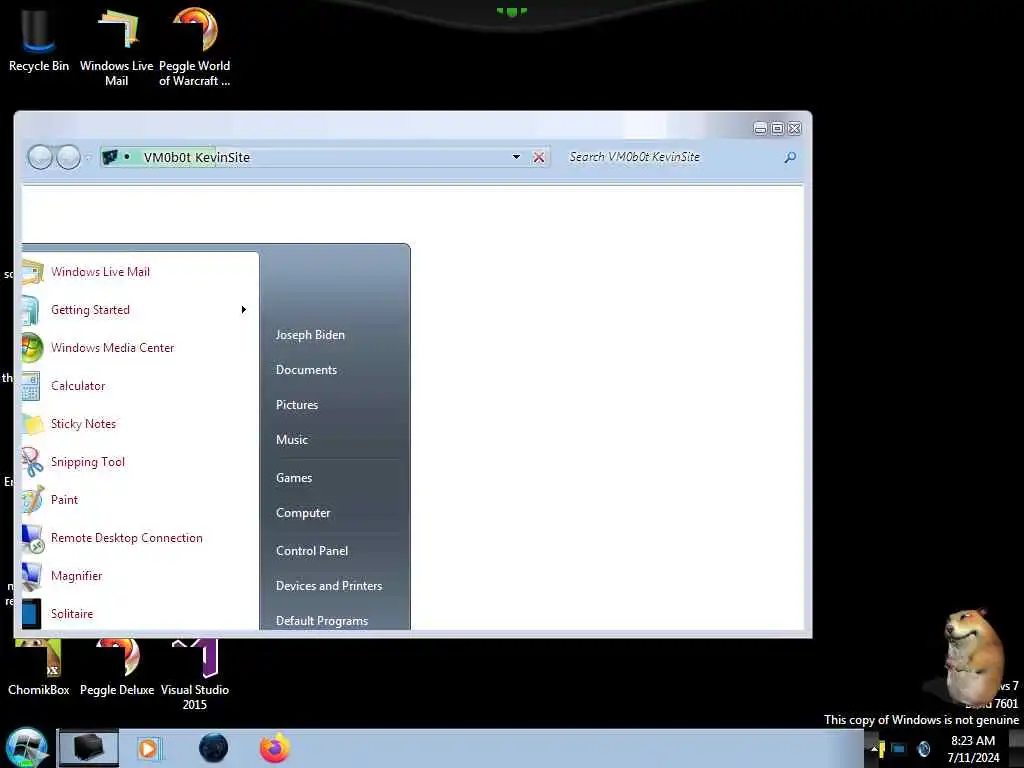Click the Action Center flag tray icon
Image resolution: width=1024 pixels, height=768 pixels.
pos(882,749)
